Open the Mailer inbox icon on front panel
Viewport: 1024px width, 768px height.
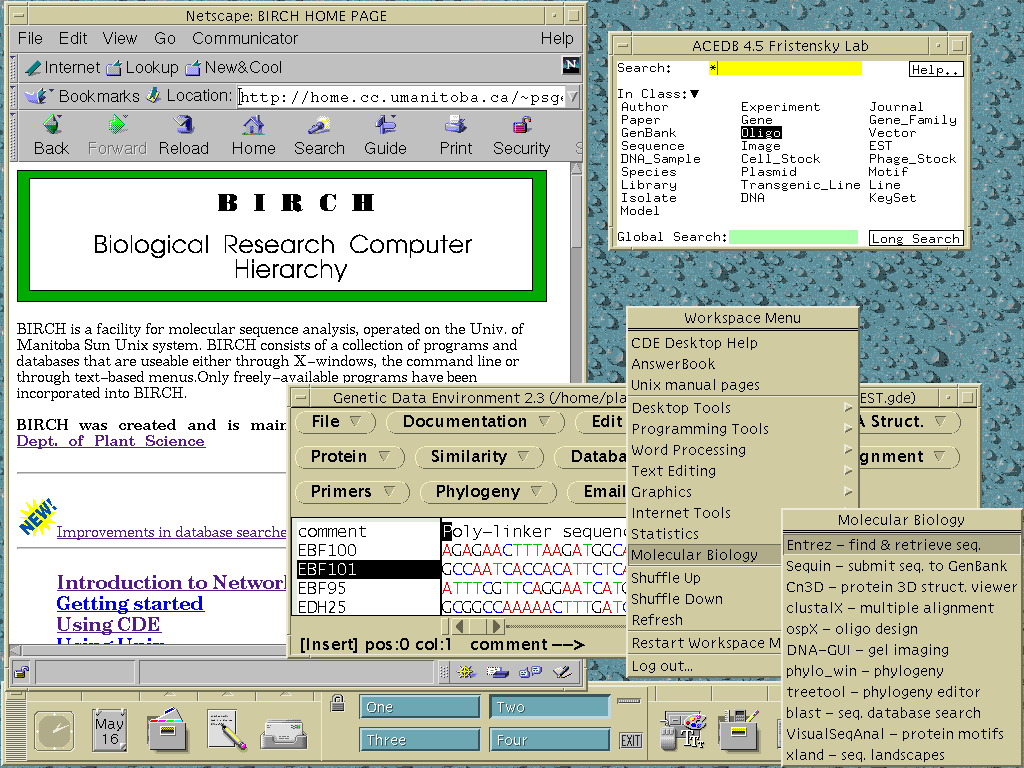(284, 734)
